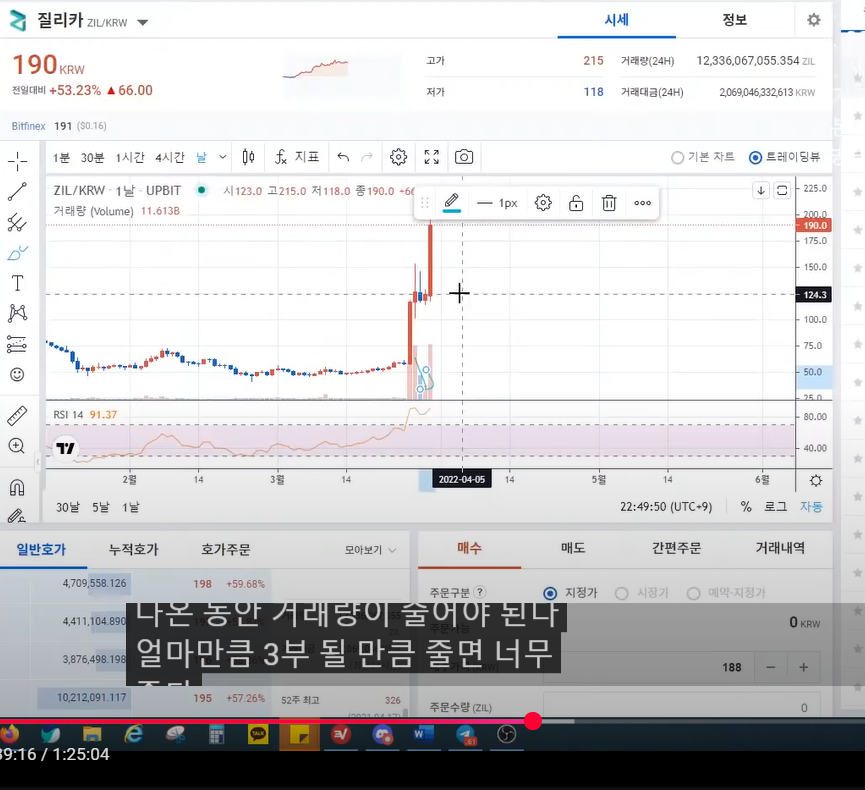Image resolution: width=865 pixels, height=790 pixels.
Task: Take a chart snapshot with camera icon
Action: [x=464, y=157]
